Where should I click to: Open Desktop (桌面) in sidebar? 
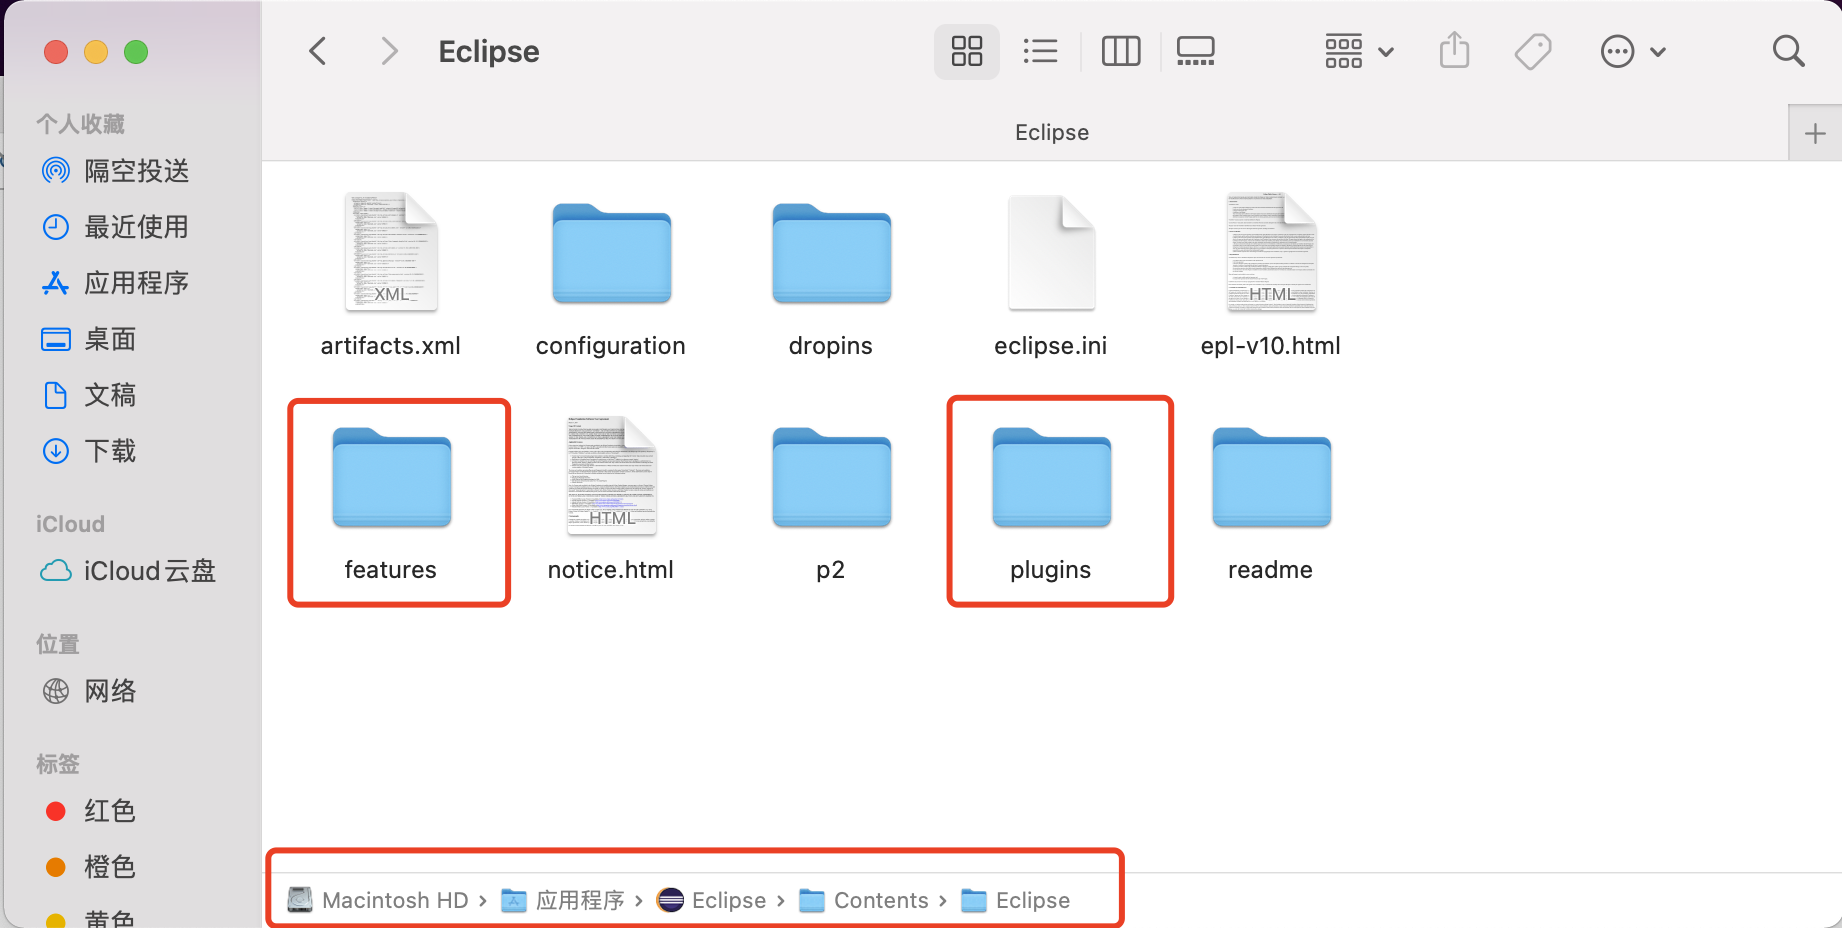pyautogui.click(x=89, y=339)
